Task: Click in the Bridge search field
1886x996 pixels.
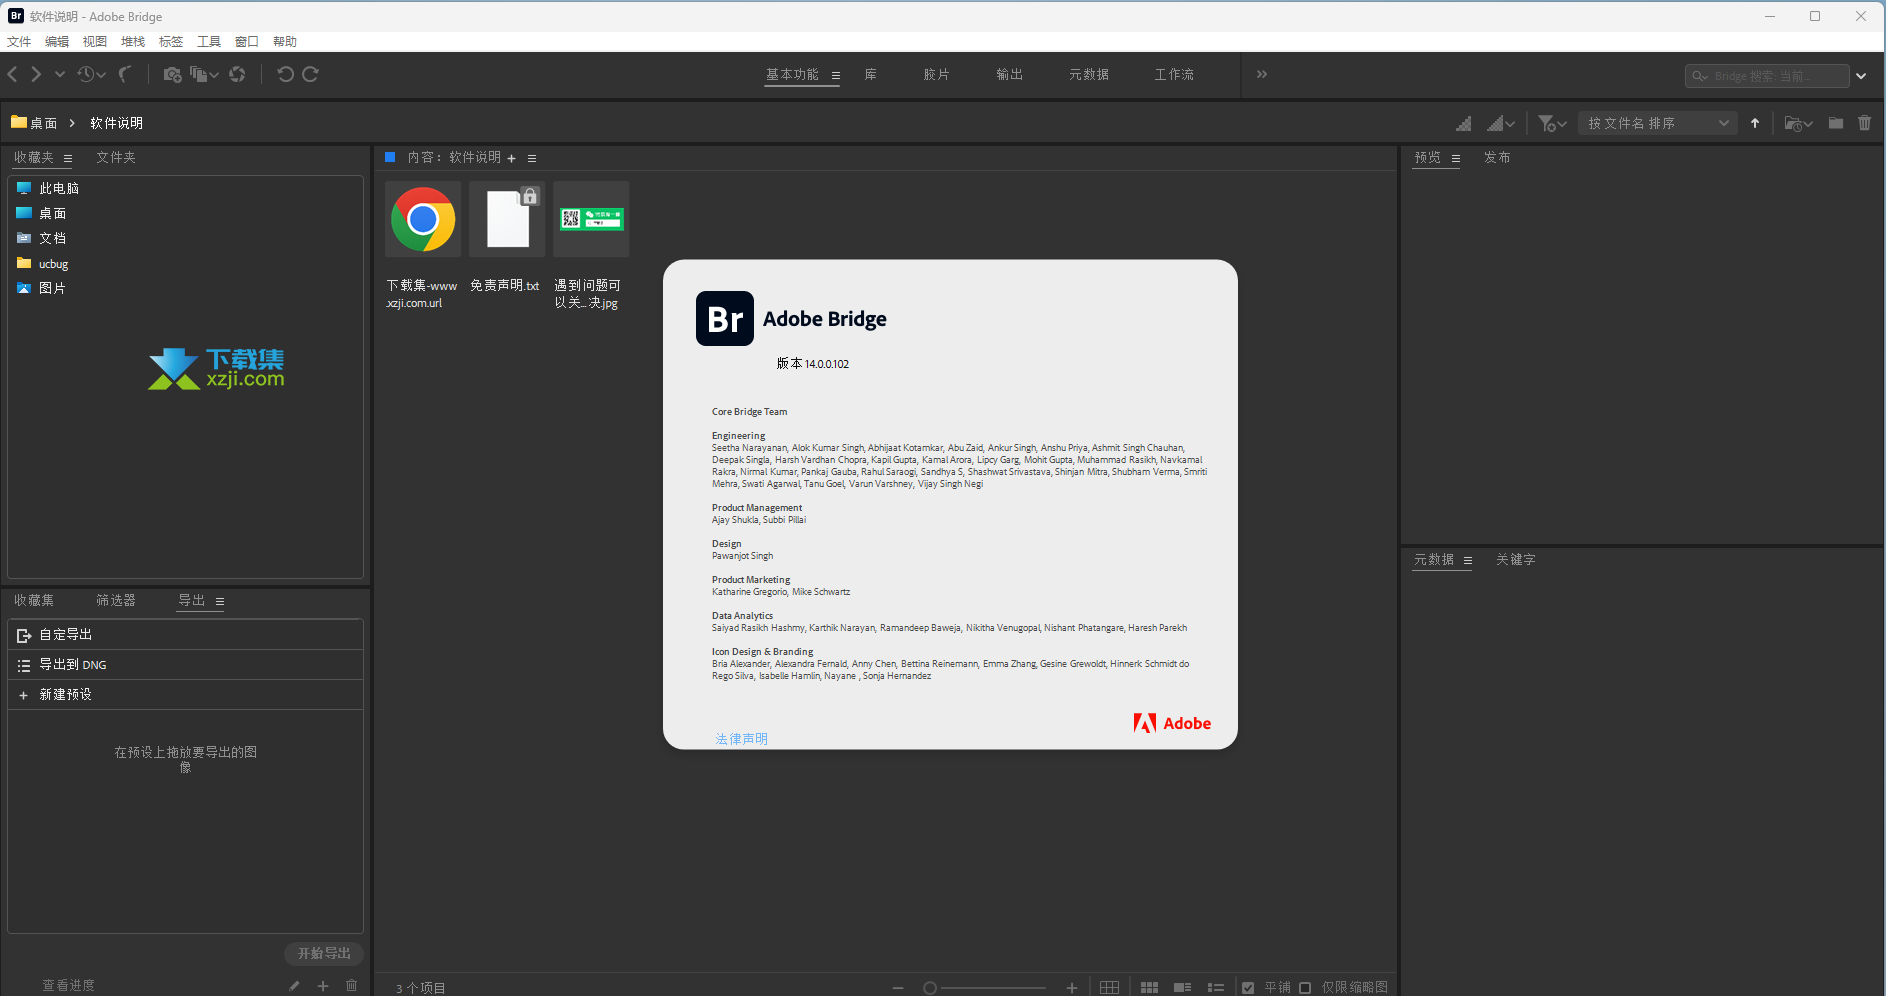Action: tap(1766, 76)
